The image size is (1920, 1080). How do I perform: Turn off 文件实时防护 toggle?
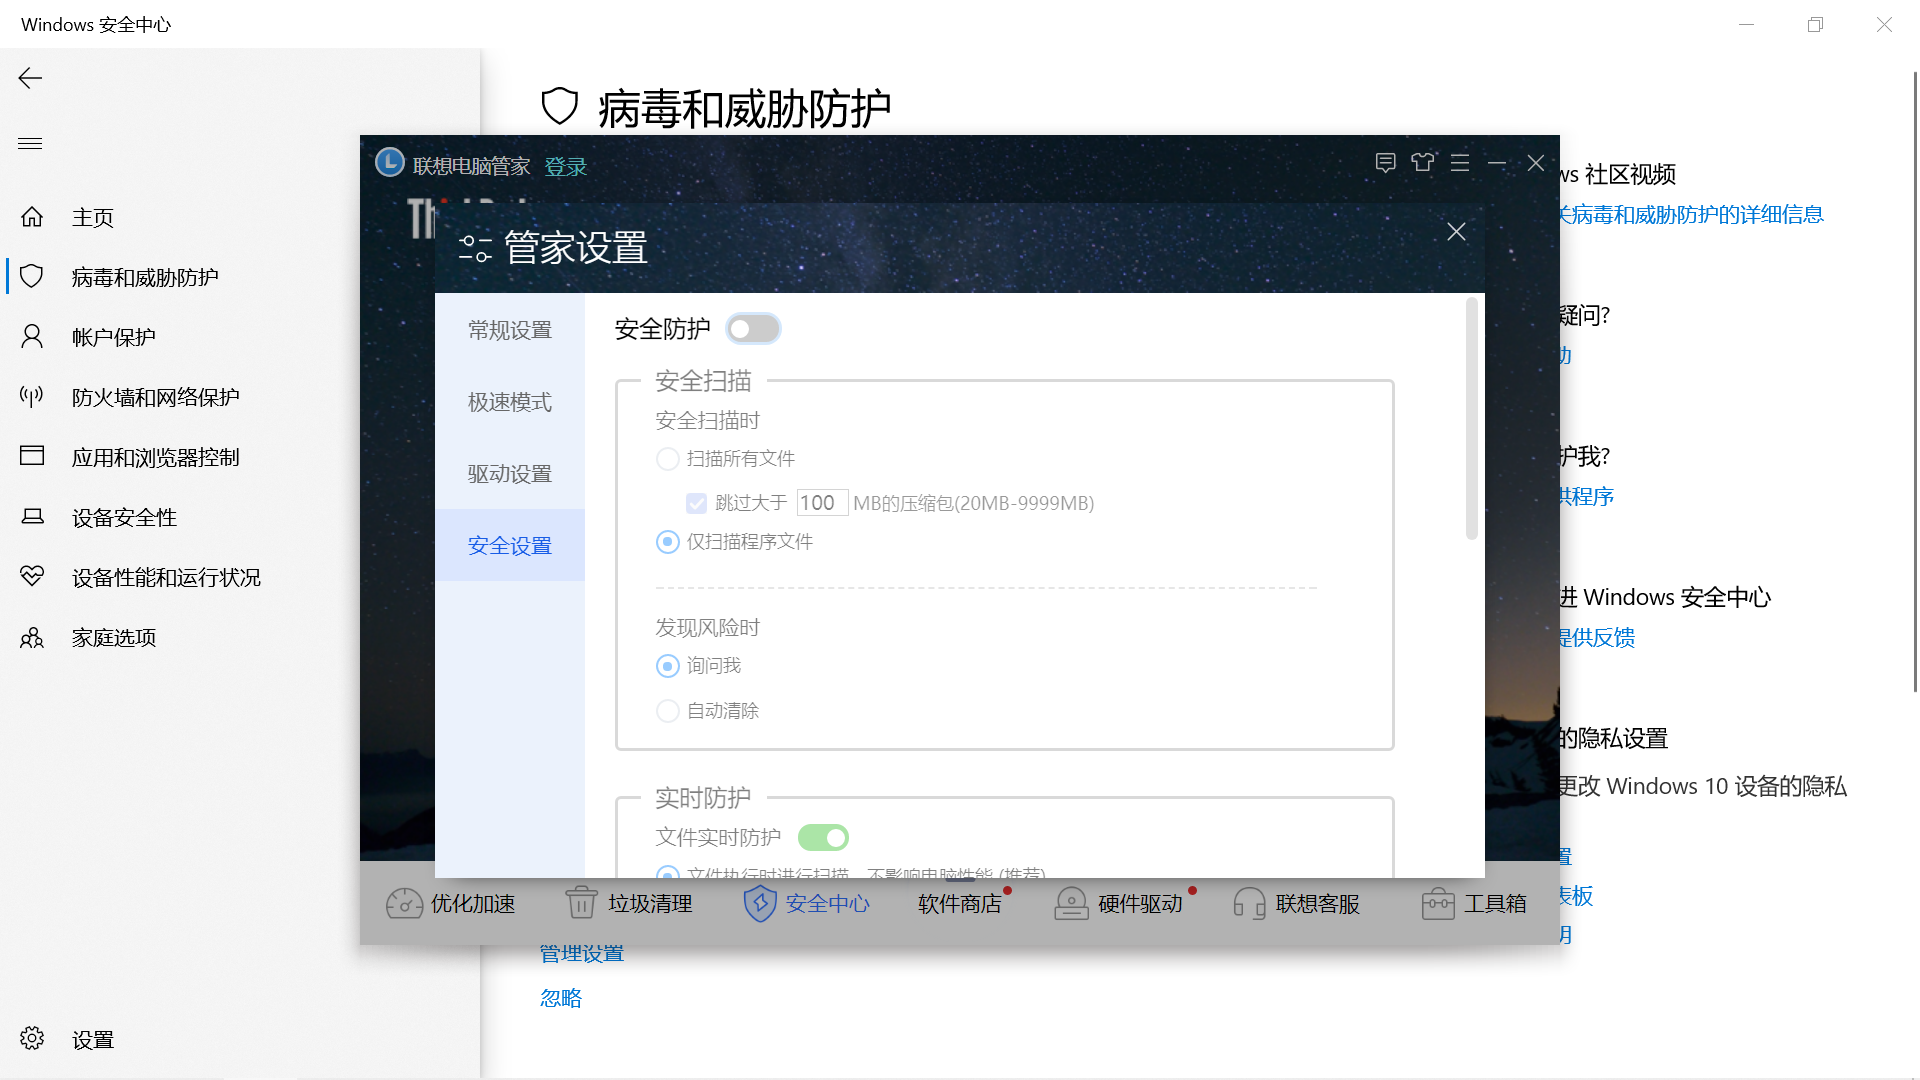tap(823, 837)
